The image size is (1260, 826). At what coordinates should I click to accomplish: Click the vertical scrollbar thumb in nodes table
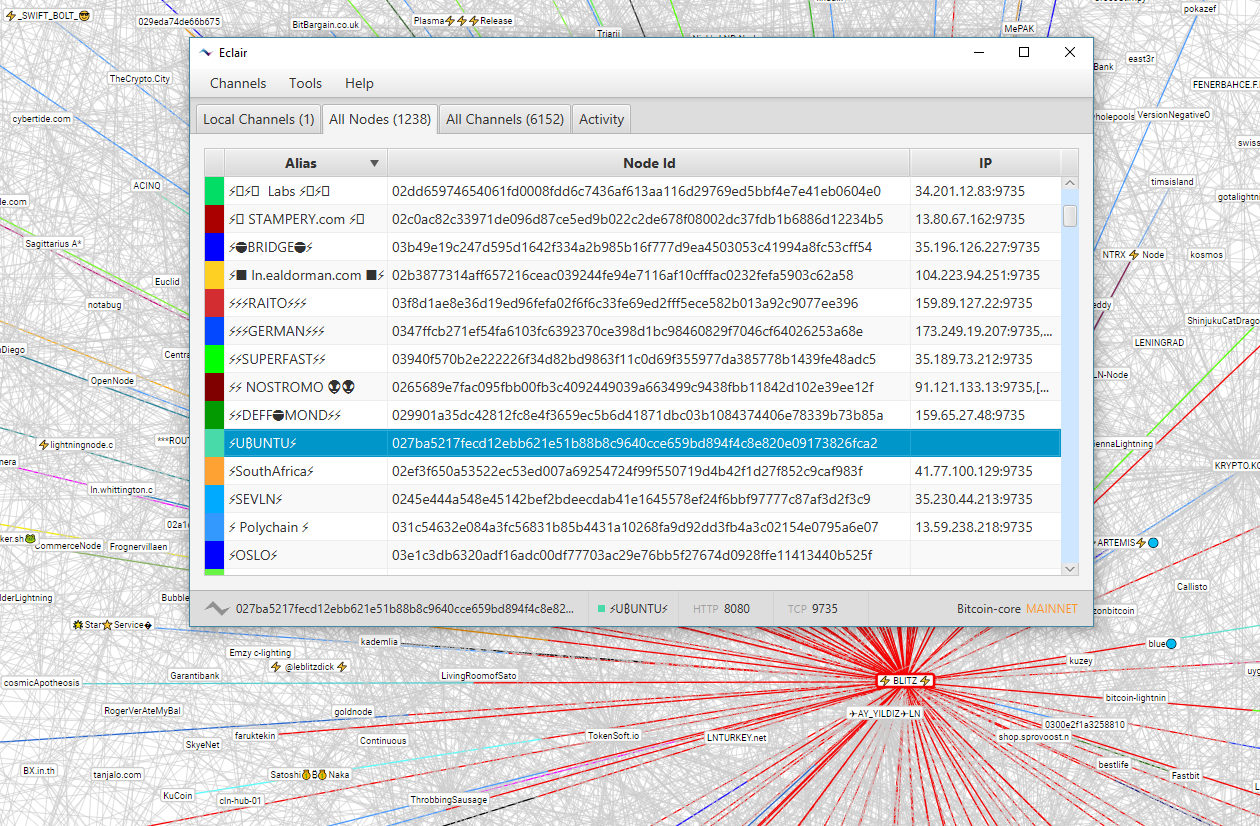pyautogui.click(x=1070, y=216)
